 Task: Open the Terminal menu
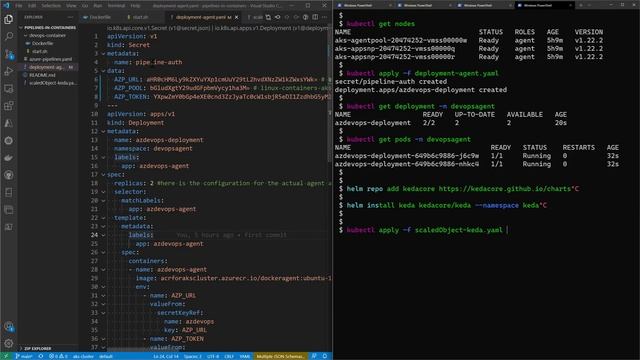coord(116,6)
